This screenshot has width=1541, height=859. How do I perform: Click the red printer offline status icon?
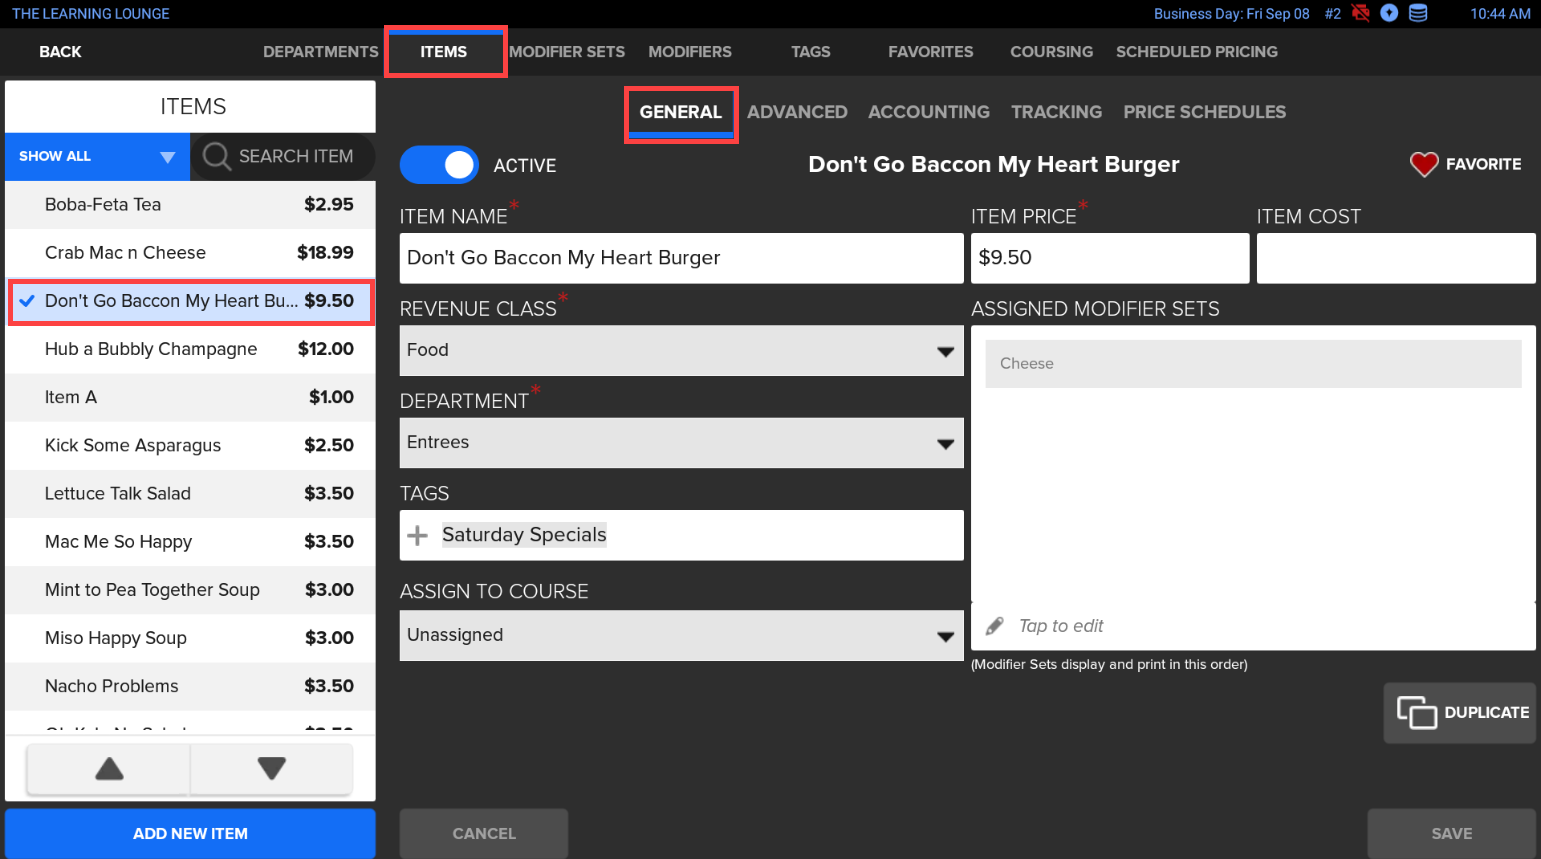[1361, 13]
